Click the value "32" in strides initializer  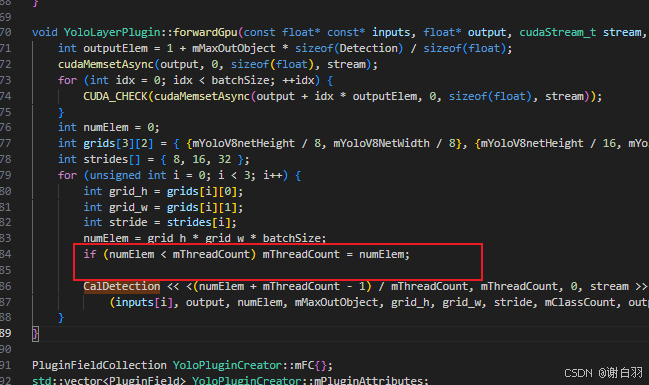[224, 159]
